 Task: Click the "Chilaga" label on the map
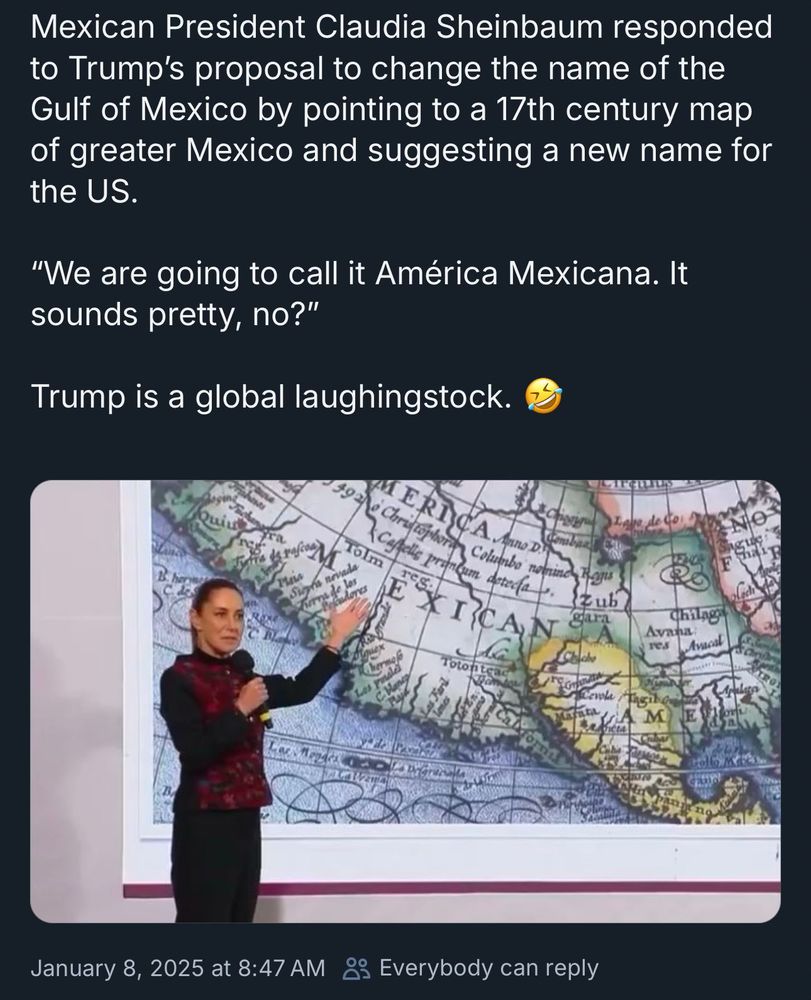[x=701, y=614]
